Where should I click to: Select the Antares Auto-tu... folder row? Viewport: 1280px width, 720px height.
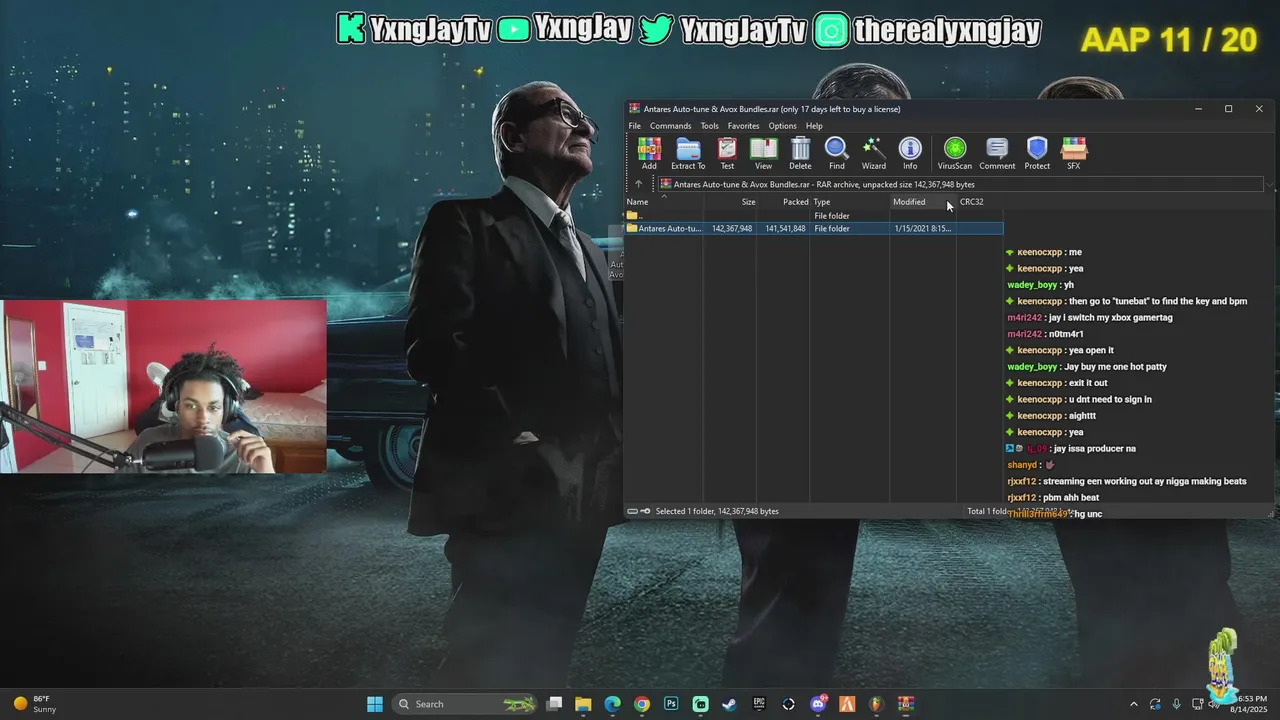pos(814,229)
